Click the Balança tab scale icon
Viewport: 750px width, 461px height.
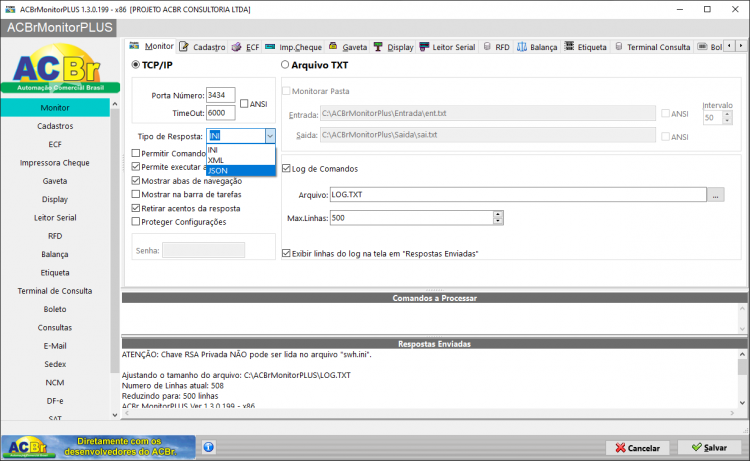(x=522, y=46)
